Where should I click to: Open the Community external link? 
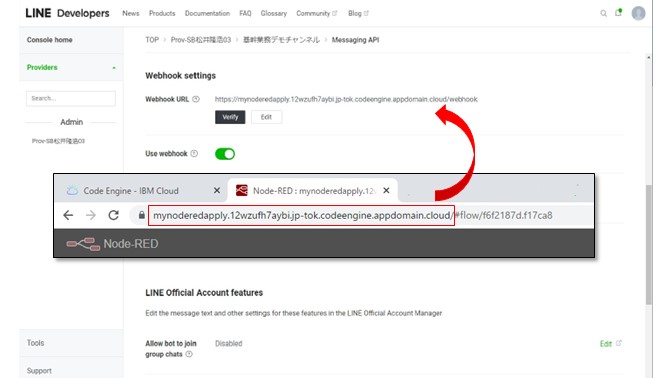317,13
